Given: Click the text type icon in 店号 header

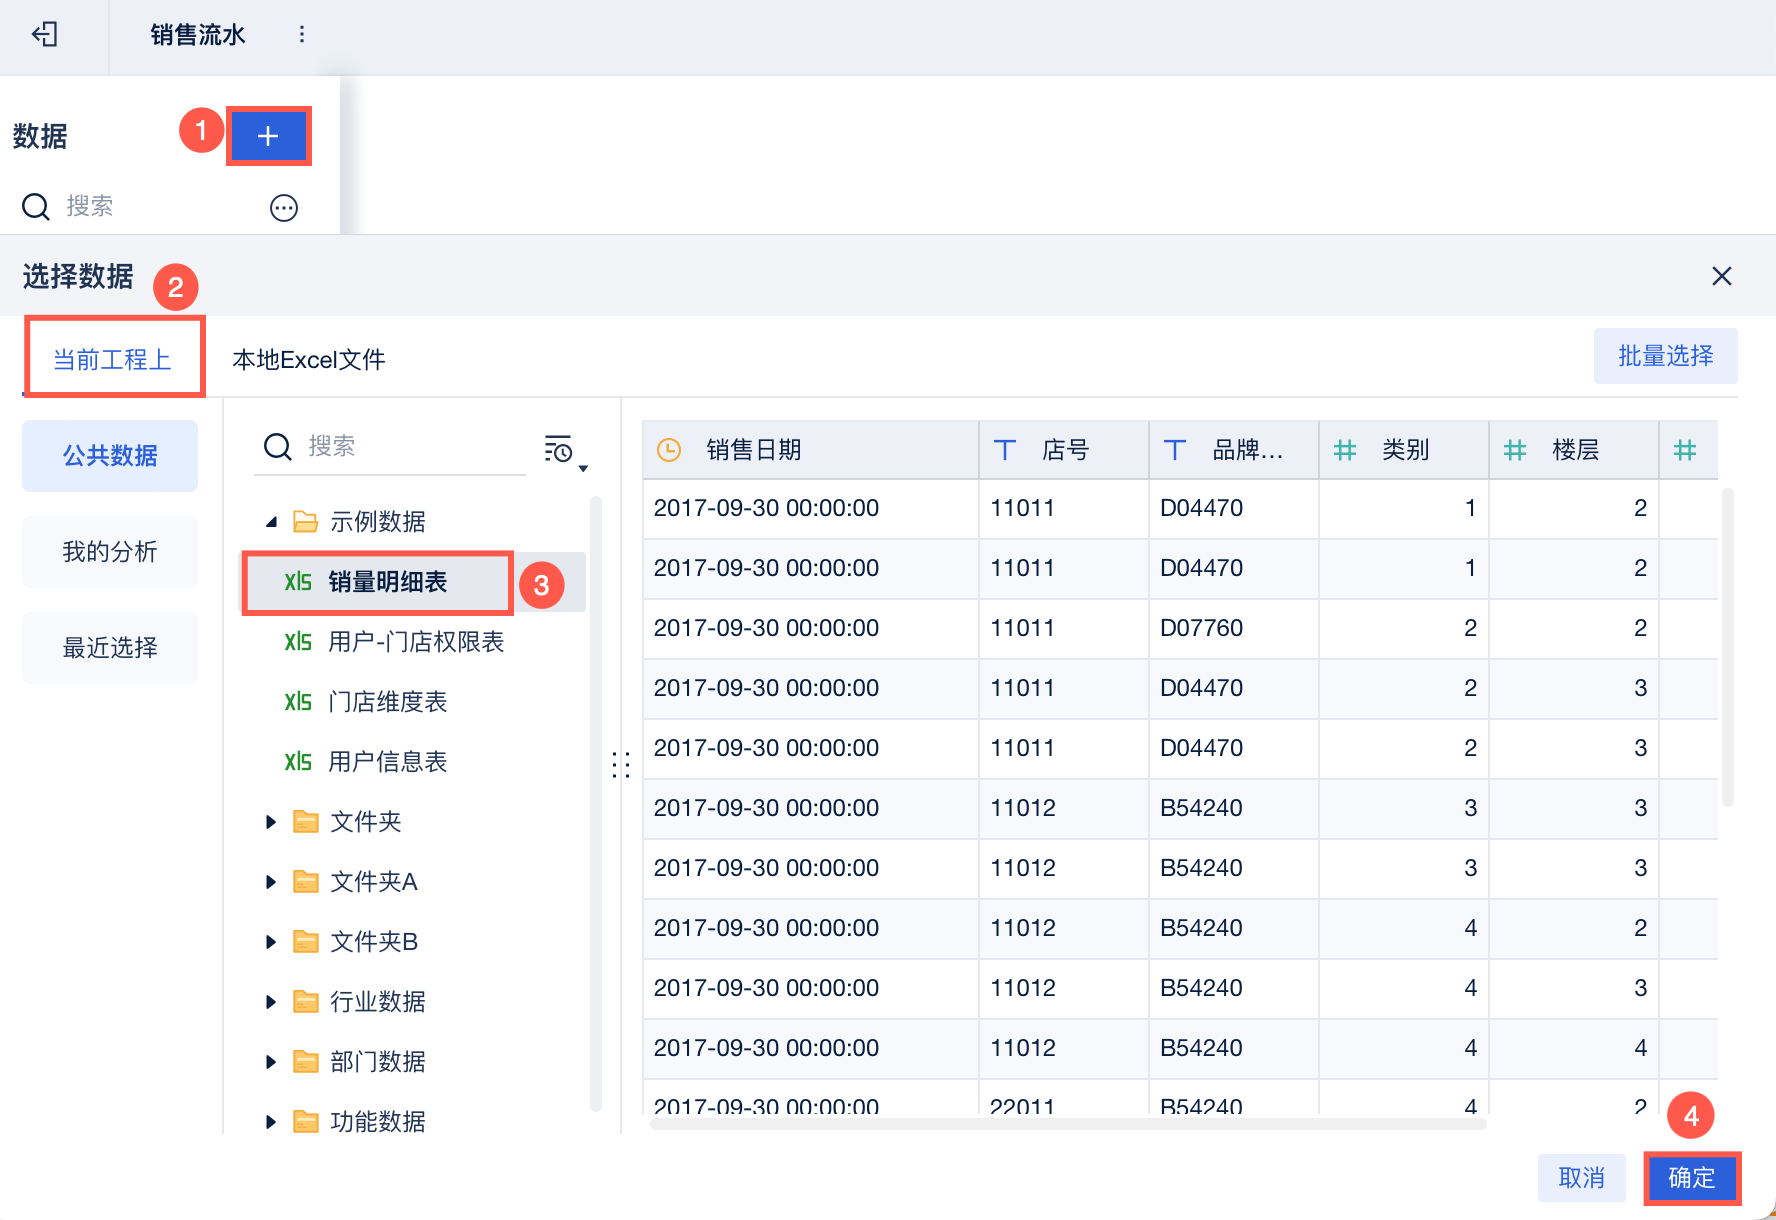Looking at the screenshot, I should [x=1005, y=450].
